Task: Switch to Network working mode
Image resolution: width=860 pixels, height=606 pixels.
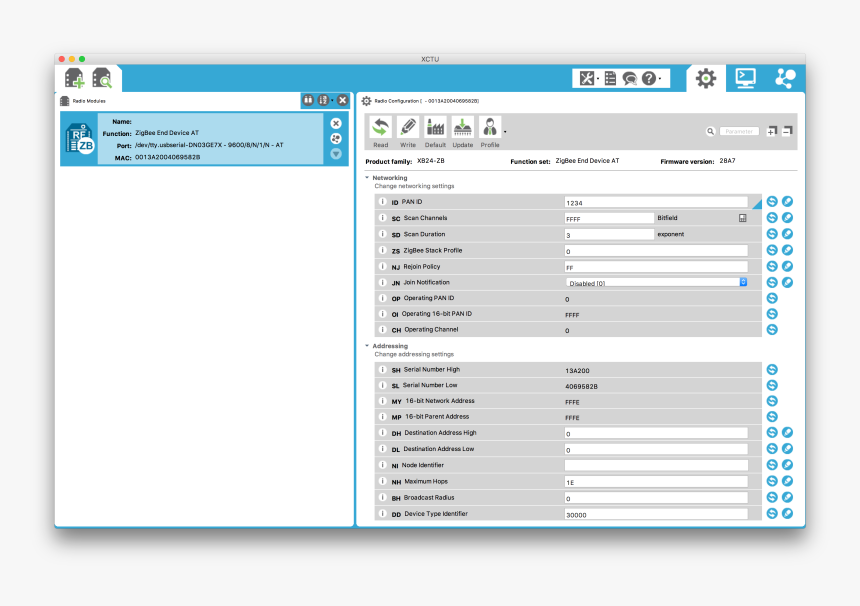Action: pyautogui.click(x=785, y=78)
